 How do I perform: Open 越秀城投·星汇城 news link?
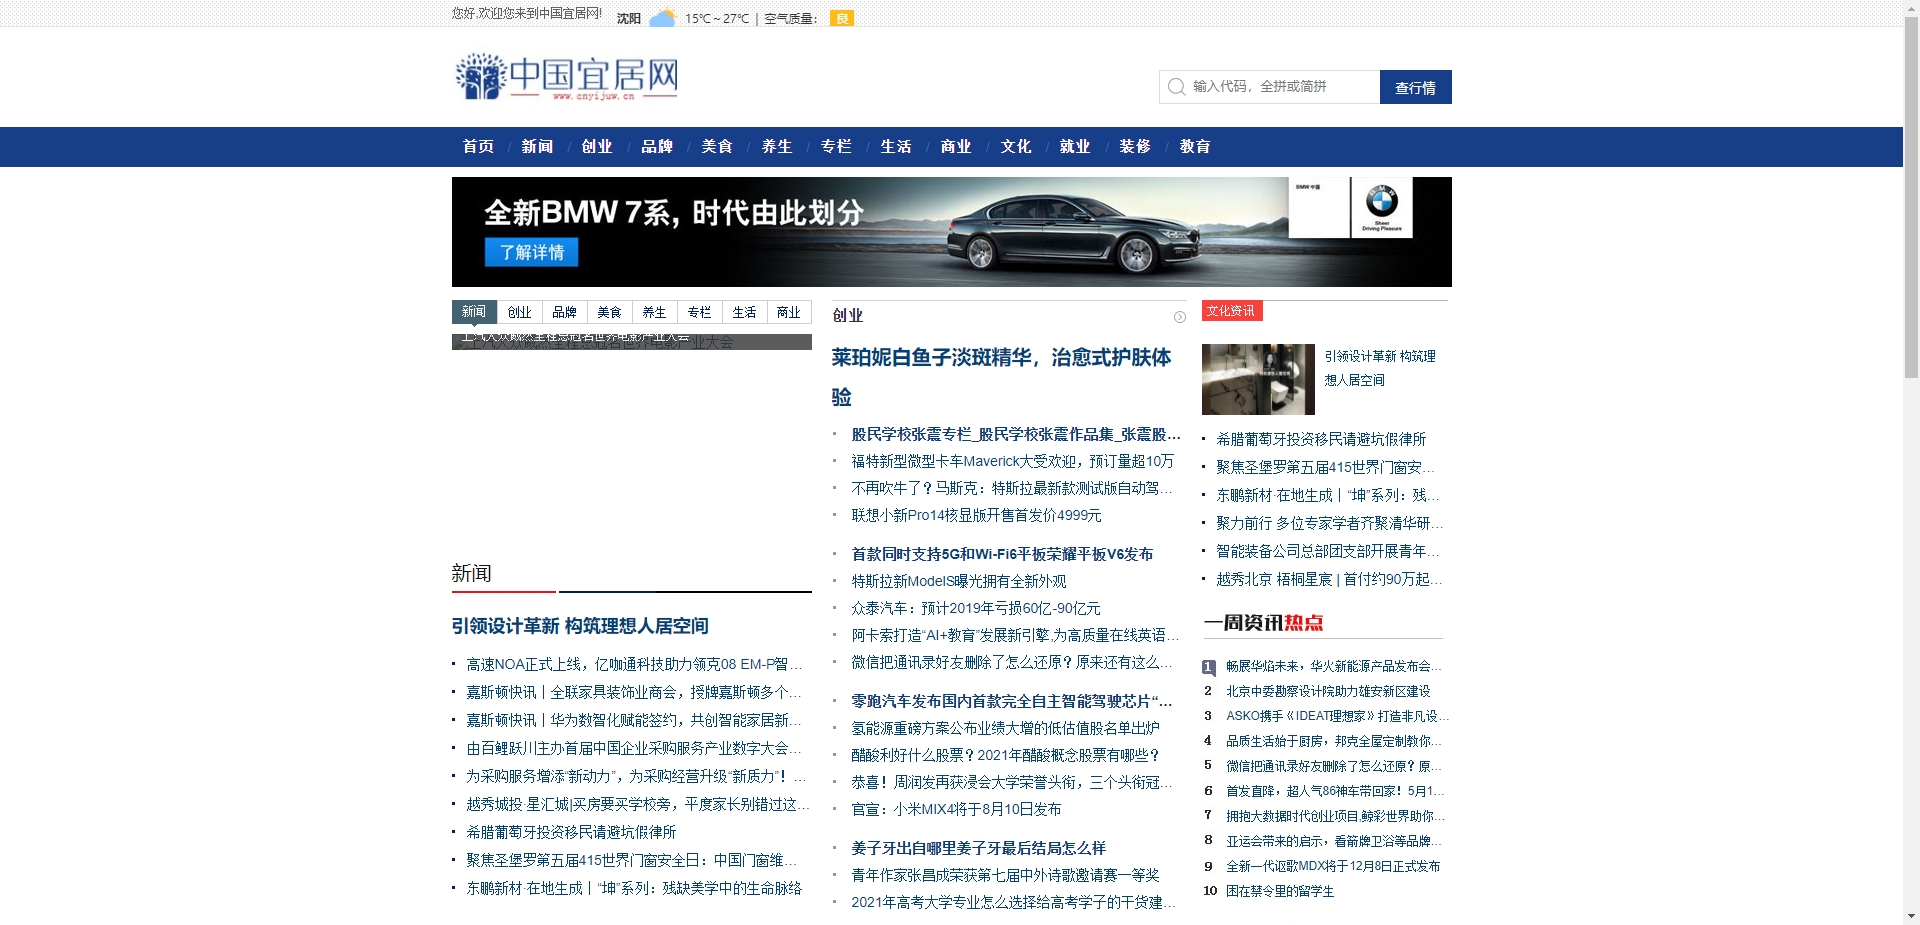click(637, 804)
